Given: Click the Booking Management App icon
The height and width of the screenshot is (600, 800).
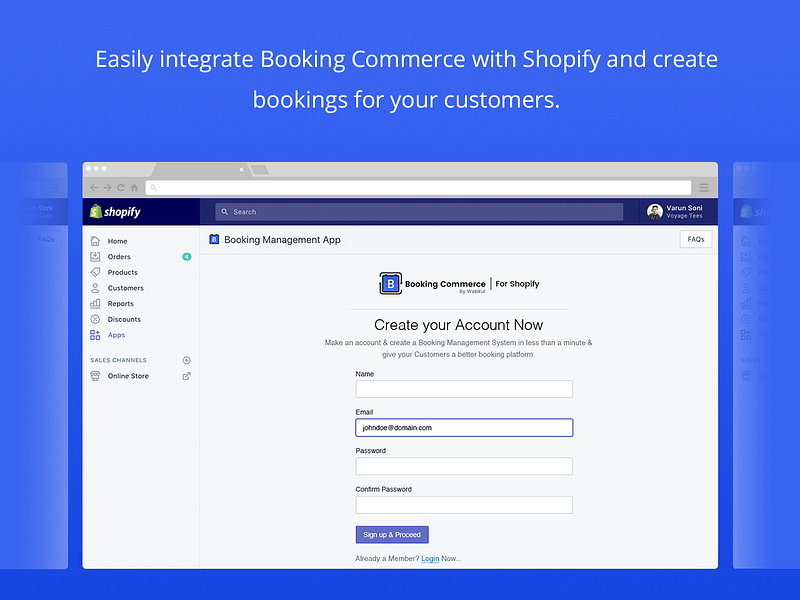Looking at the screenshot, I should 214,239.
